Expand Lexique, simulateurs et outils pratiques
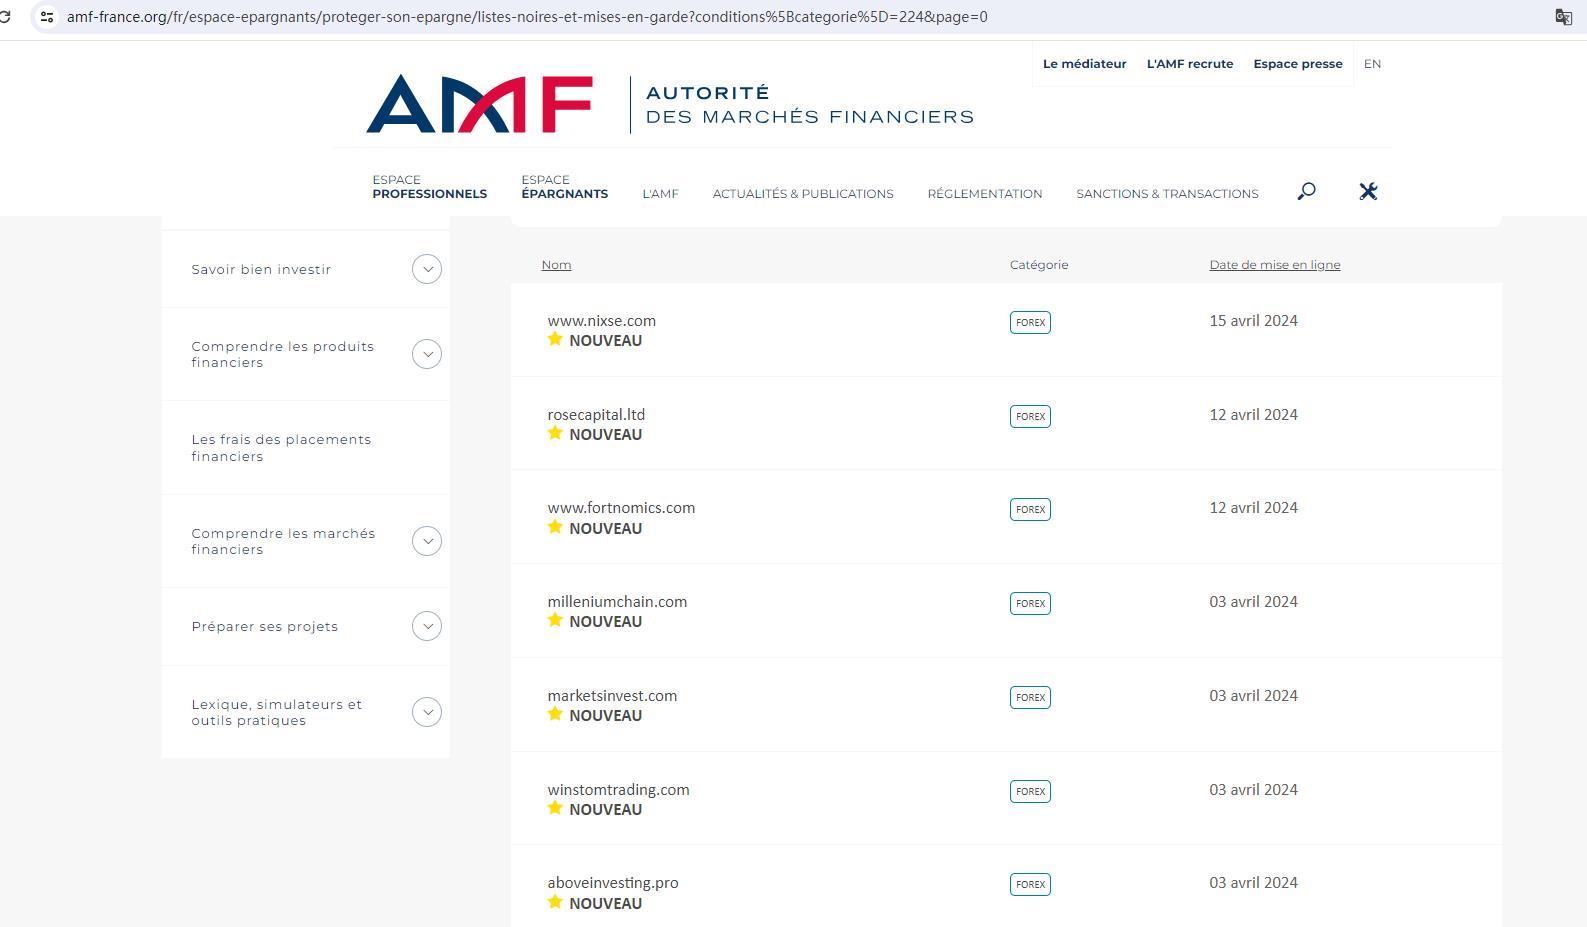Viewport: 1587px width, 927px height. coord(427,712)
